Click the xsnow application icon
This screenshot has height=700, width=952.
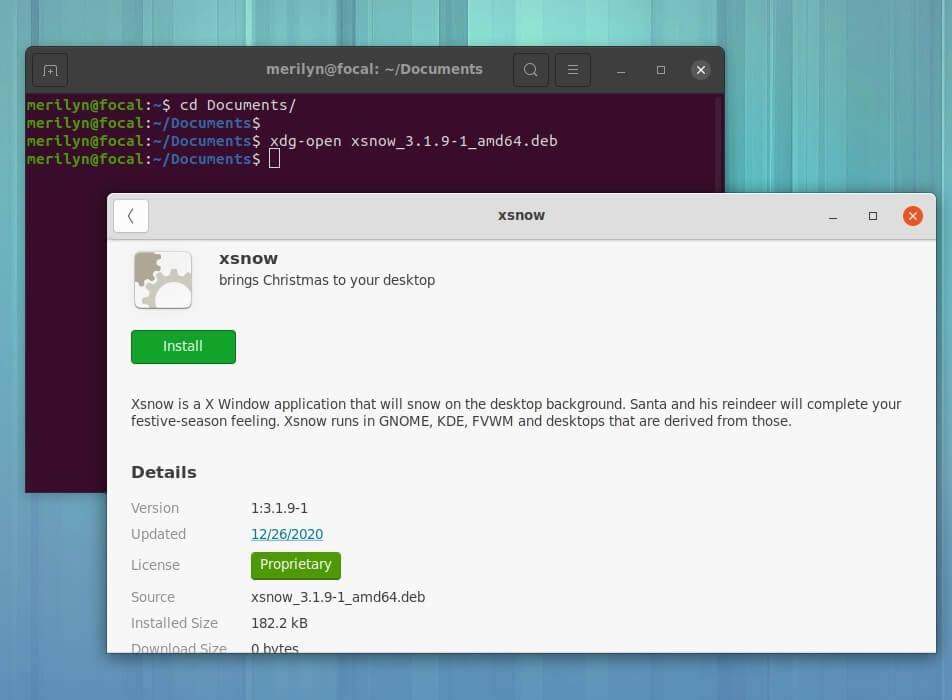[x=162, y=280]
